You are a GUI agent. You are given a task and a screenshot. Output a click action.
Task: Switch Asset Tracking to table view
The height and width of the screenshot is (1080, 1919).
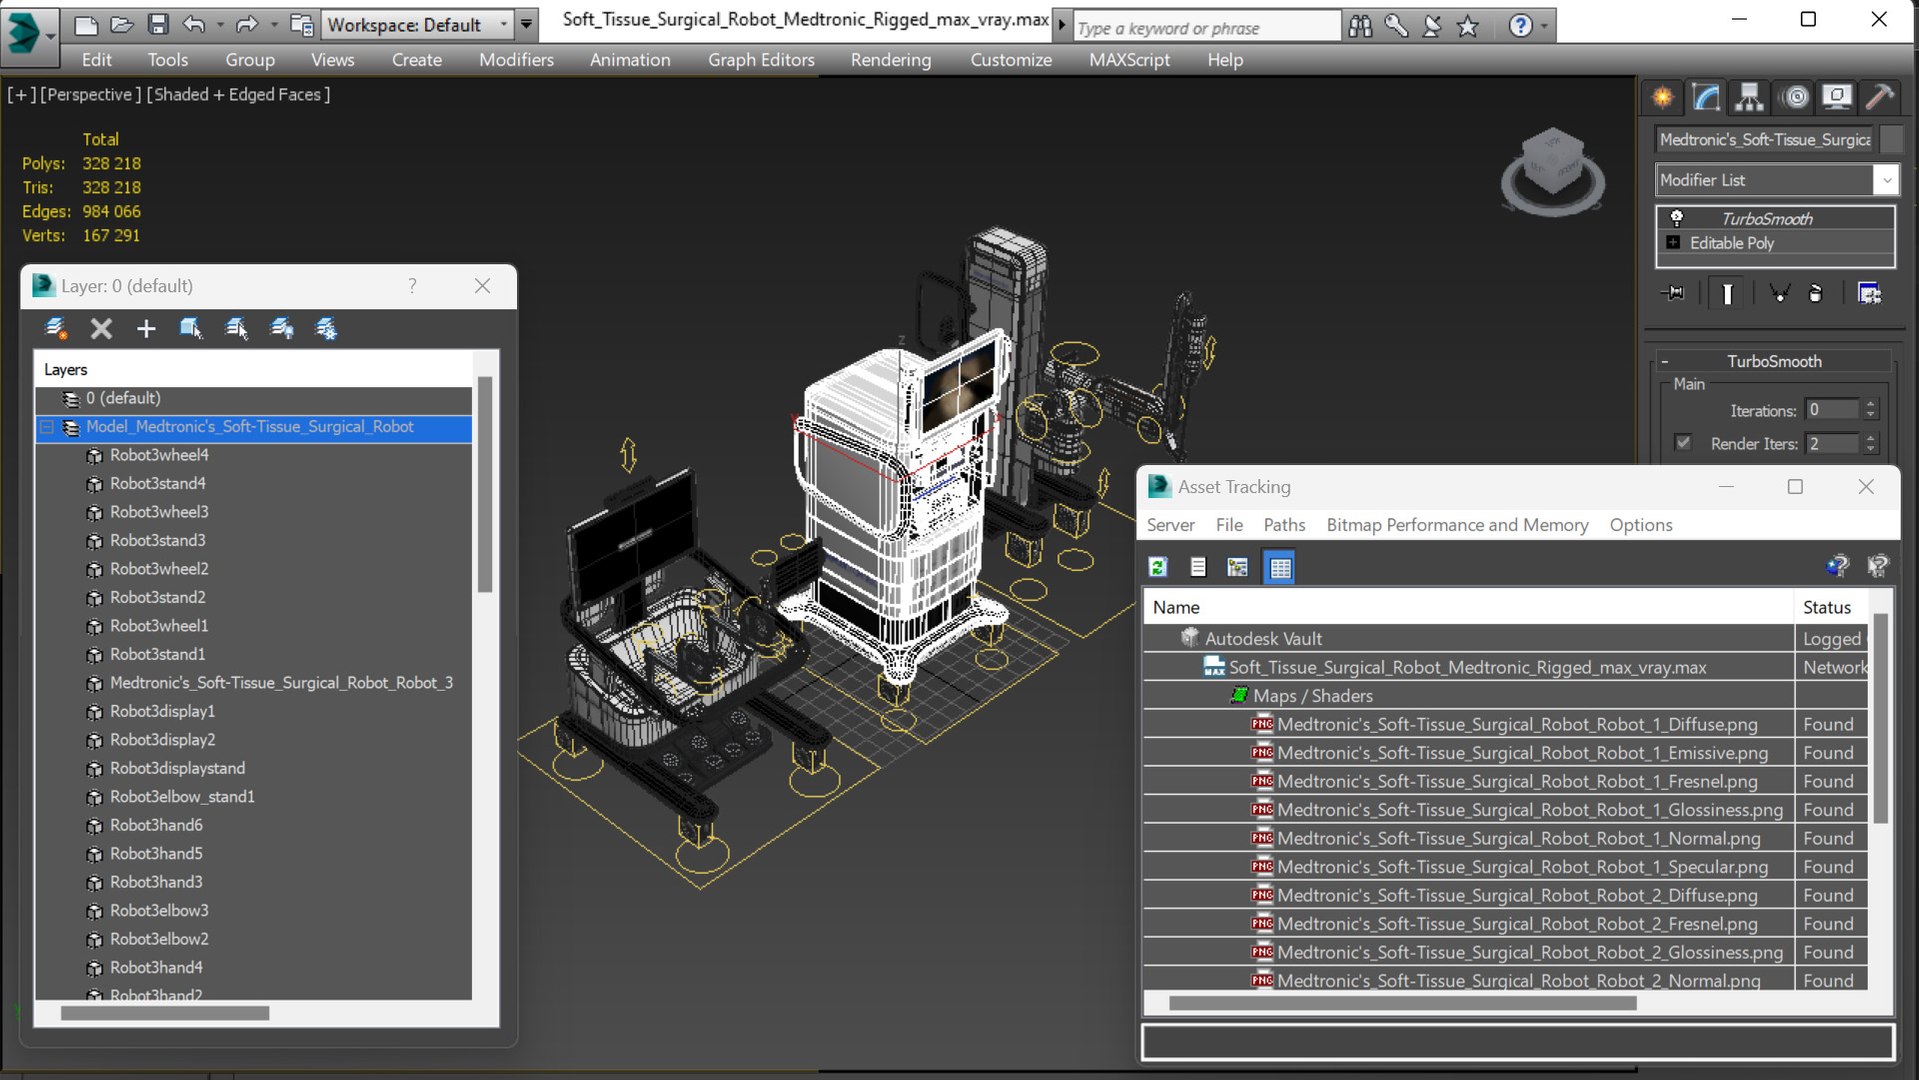(1280, 568)
